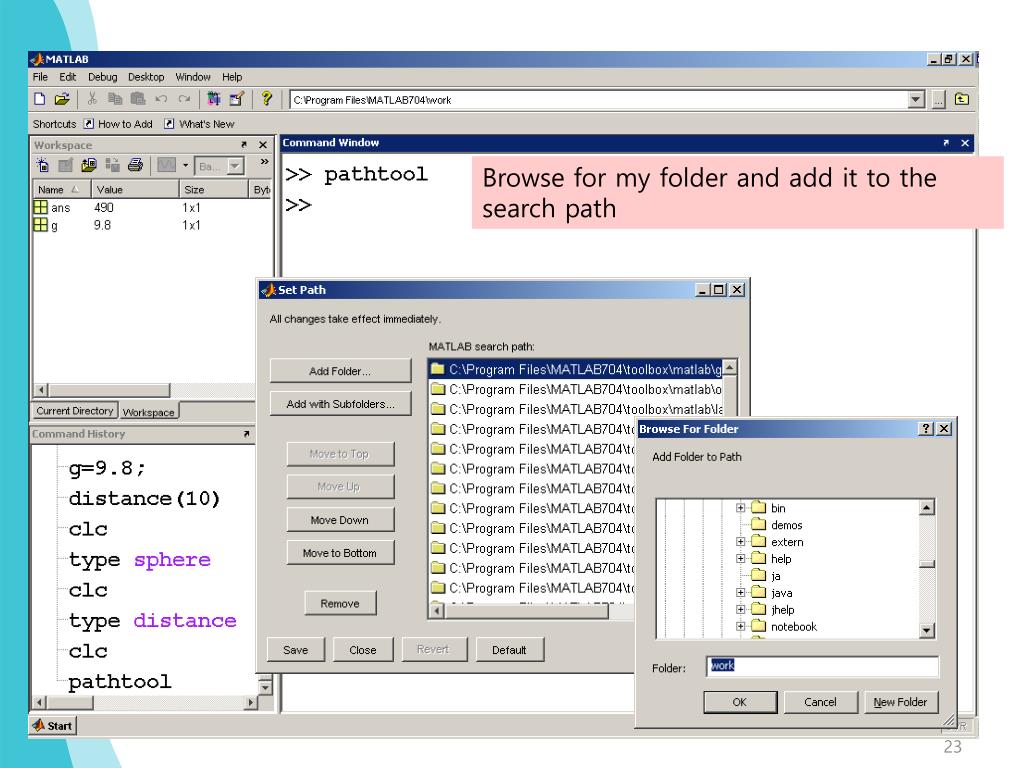This screenshot has width=1024, height=768.
Task: Click the Plot icon in Workspace toolbar
Action: [x=167, y=165]
